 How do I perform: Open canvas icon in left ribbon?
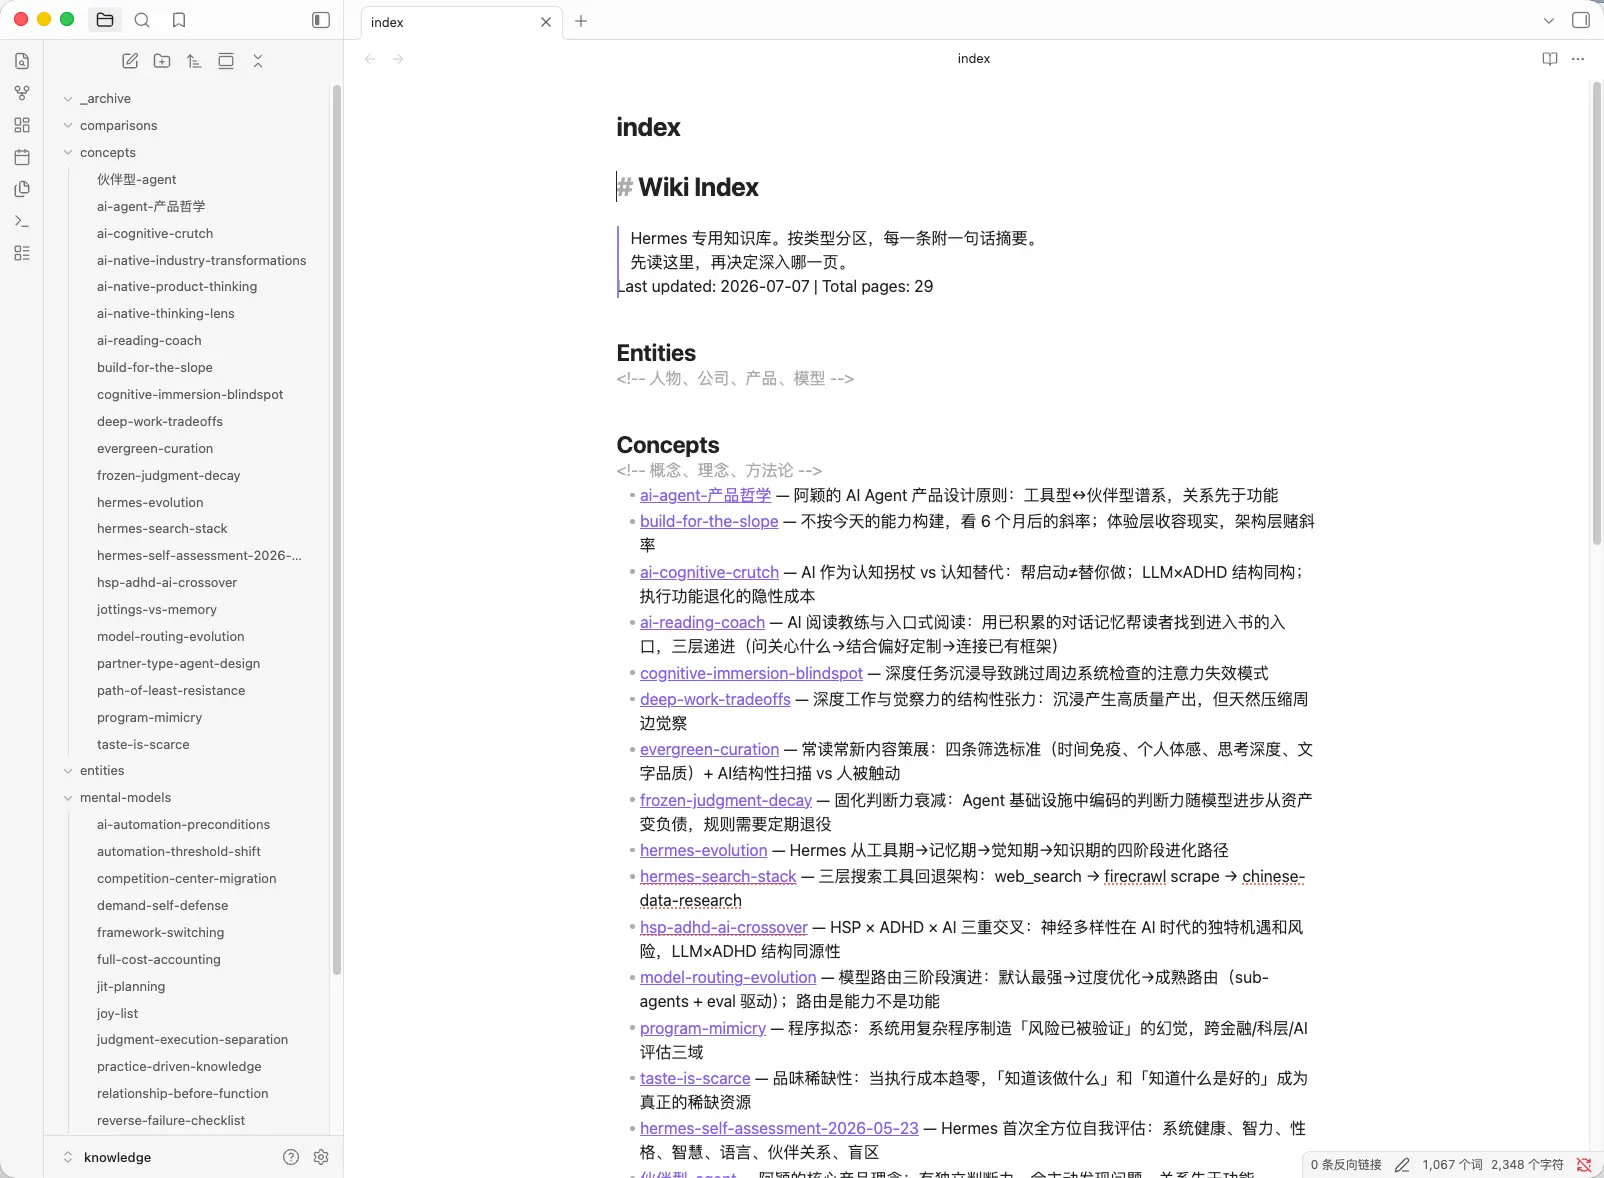pos(22,125)
